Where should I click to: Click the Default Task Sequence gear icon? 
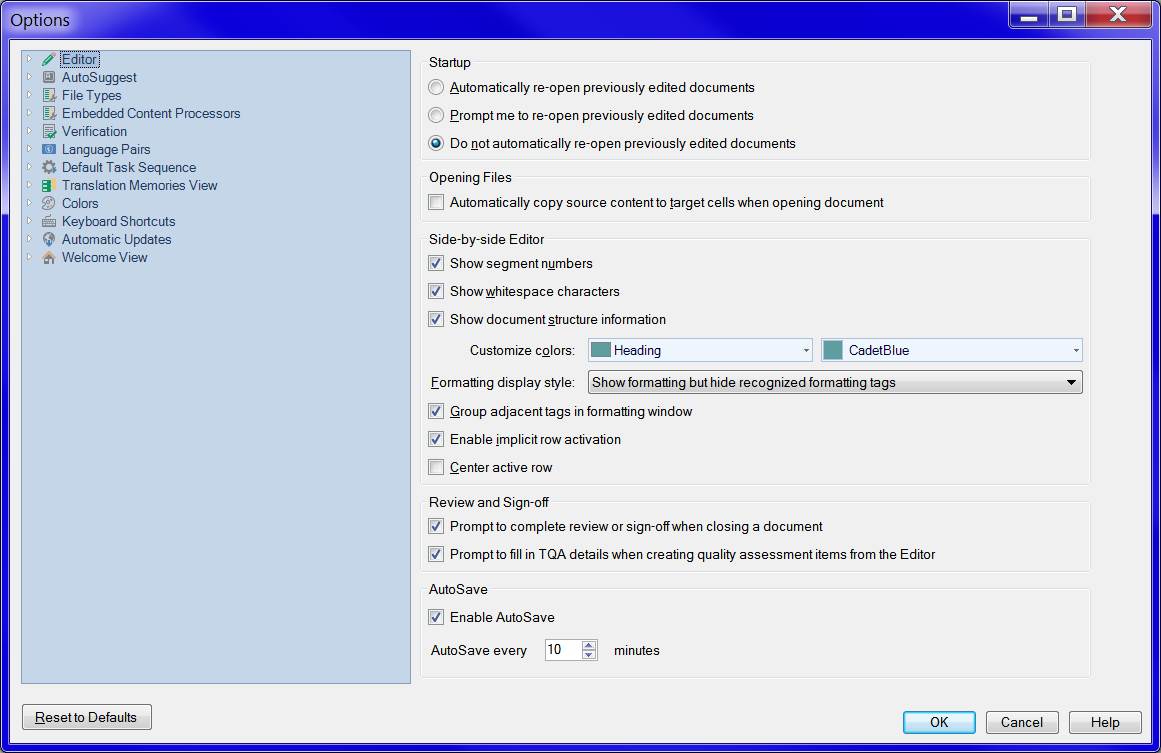click(49, 167)
